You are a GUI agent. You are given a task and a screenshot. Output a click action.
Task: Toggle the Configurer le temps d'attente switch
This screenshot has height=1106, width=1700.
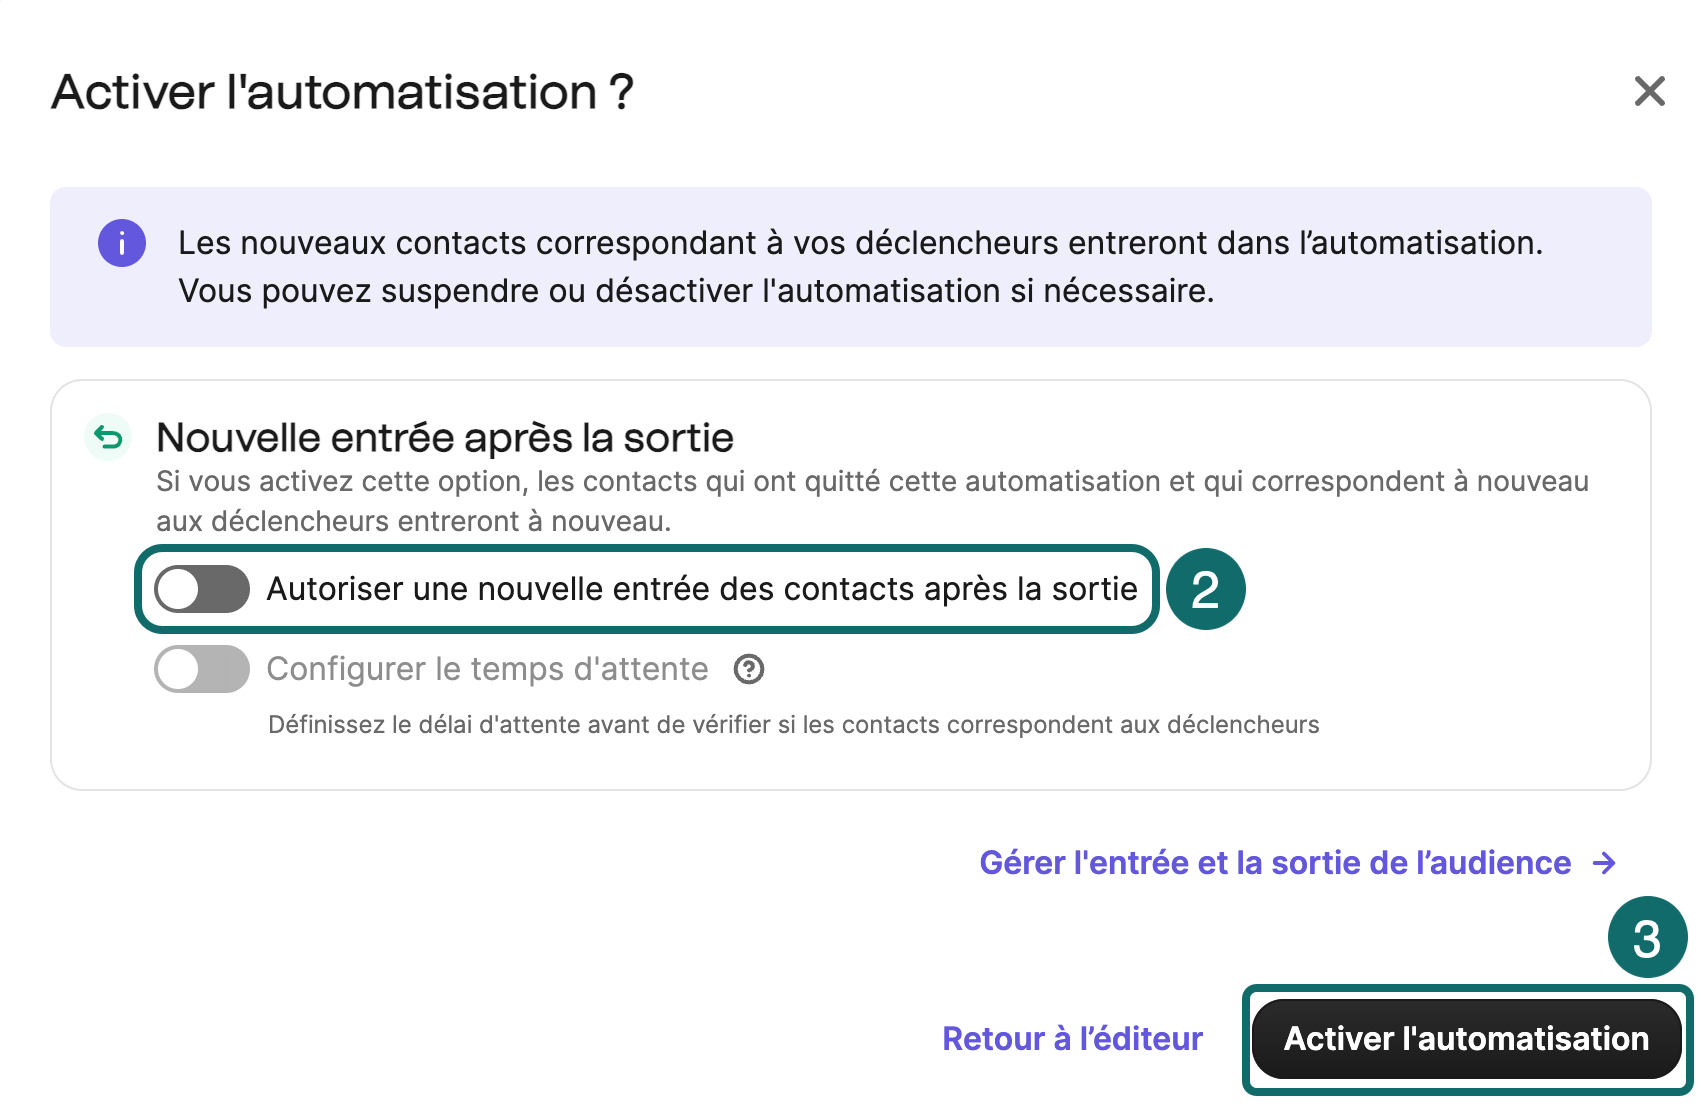click(202, 669)
